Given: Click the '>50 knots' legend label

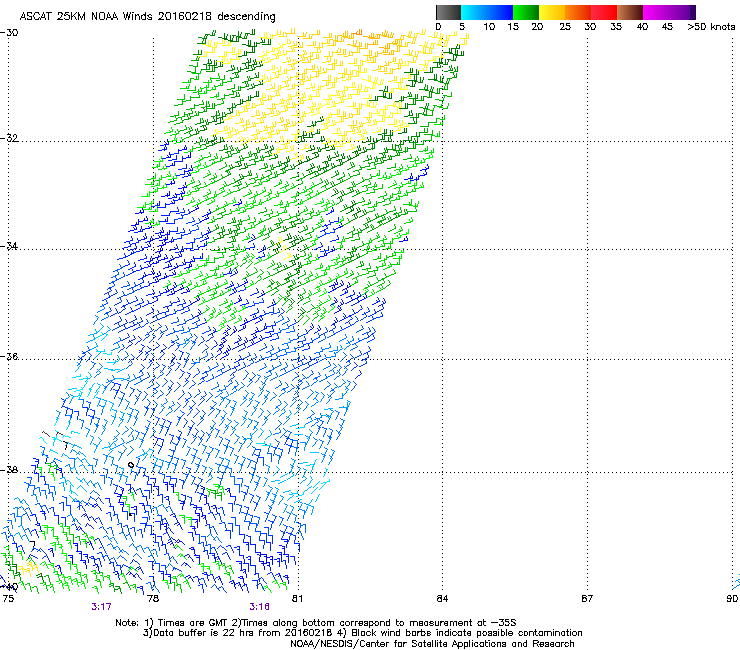Looking at the screenshot, I should (x=711, y=27).
